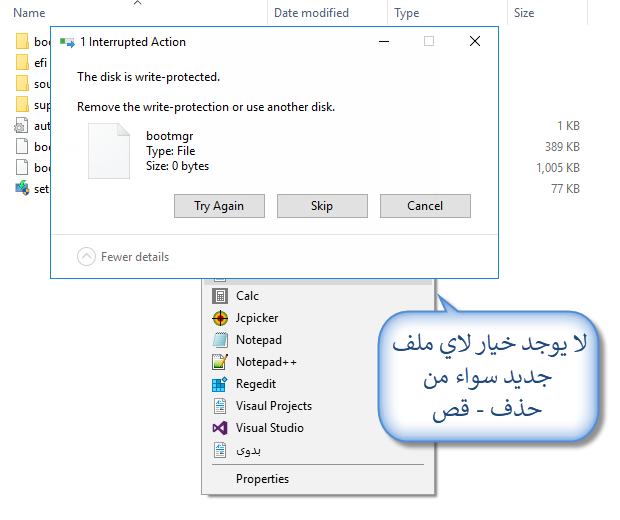
Task: Click the Size column header
Action: tap(524, 13)
